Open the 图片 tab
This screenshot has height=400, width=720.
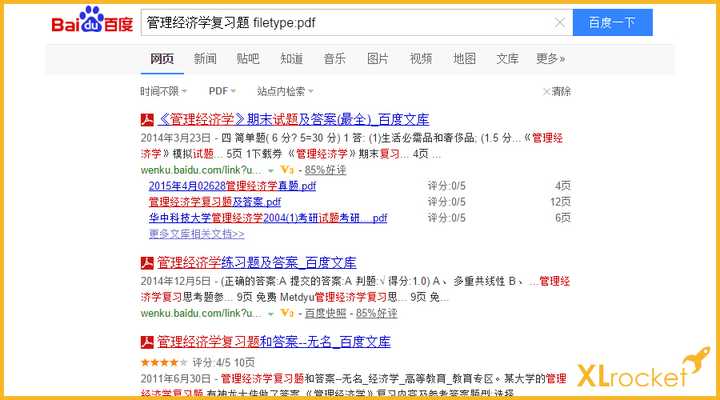(377, 58)
